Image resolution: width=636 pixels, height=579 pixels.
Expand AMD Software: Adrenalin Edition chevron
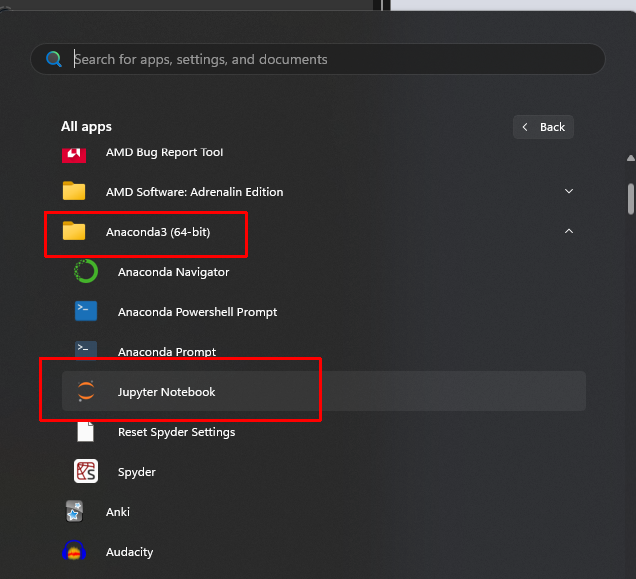pyautogui.click(x=569, y=191)
